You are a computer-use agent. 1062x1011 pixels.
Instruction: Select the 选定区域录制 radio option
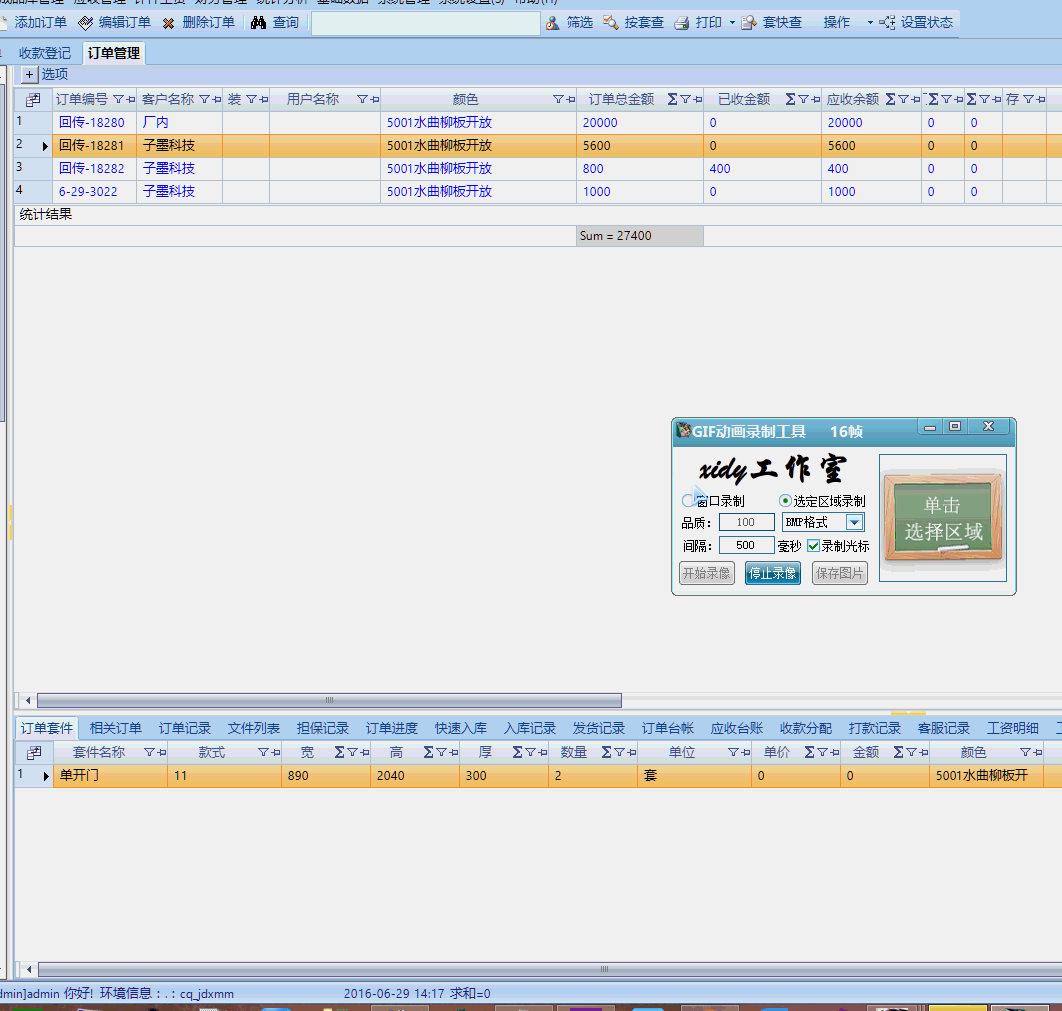point(785,501)
